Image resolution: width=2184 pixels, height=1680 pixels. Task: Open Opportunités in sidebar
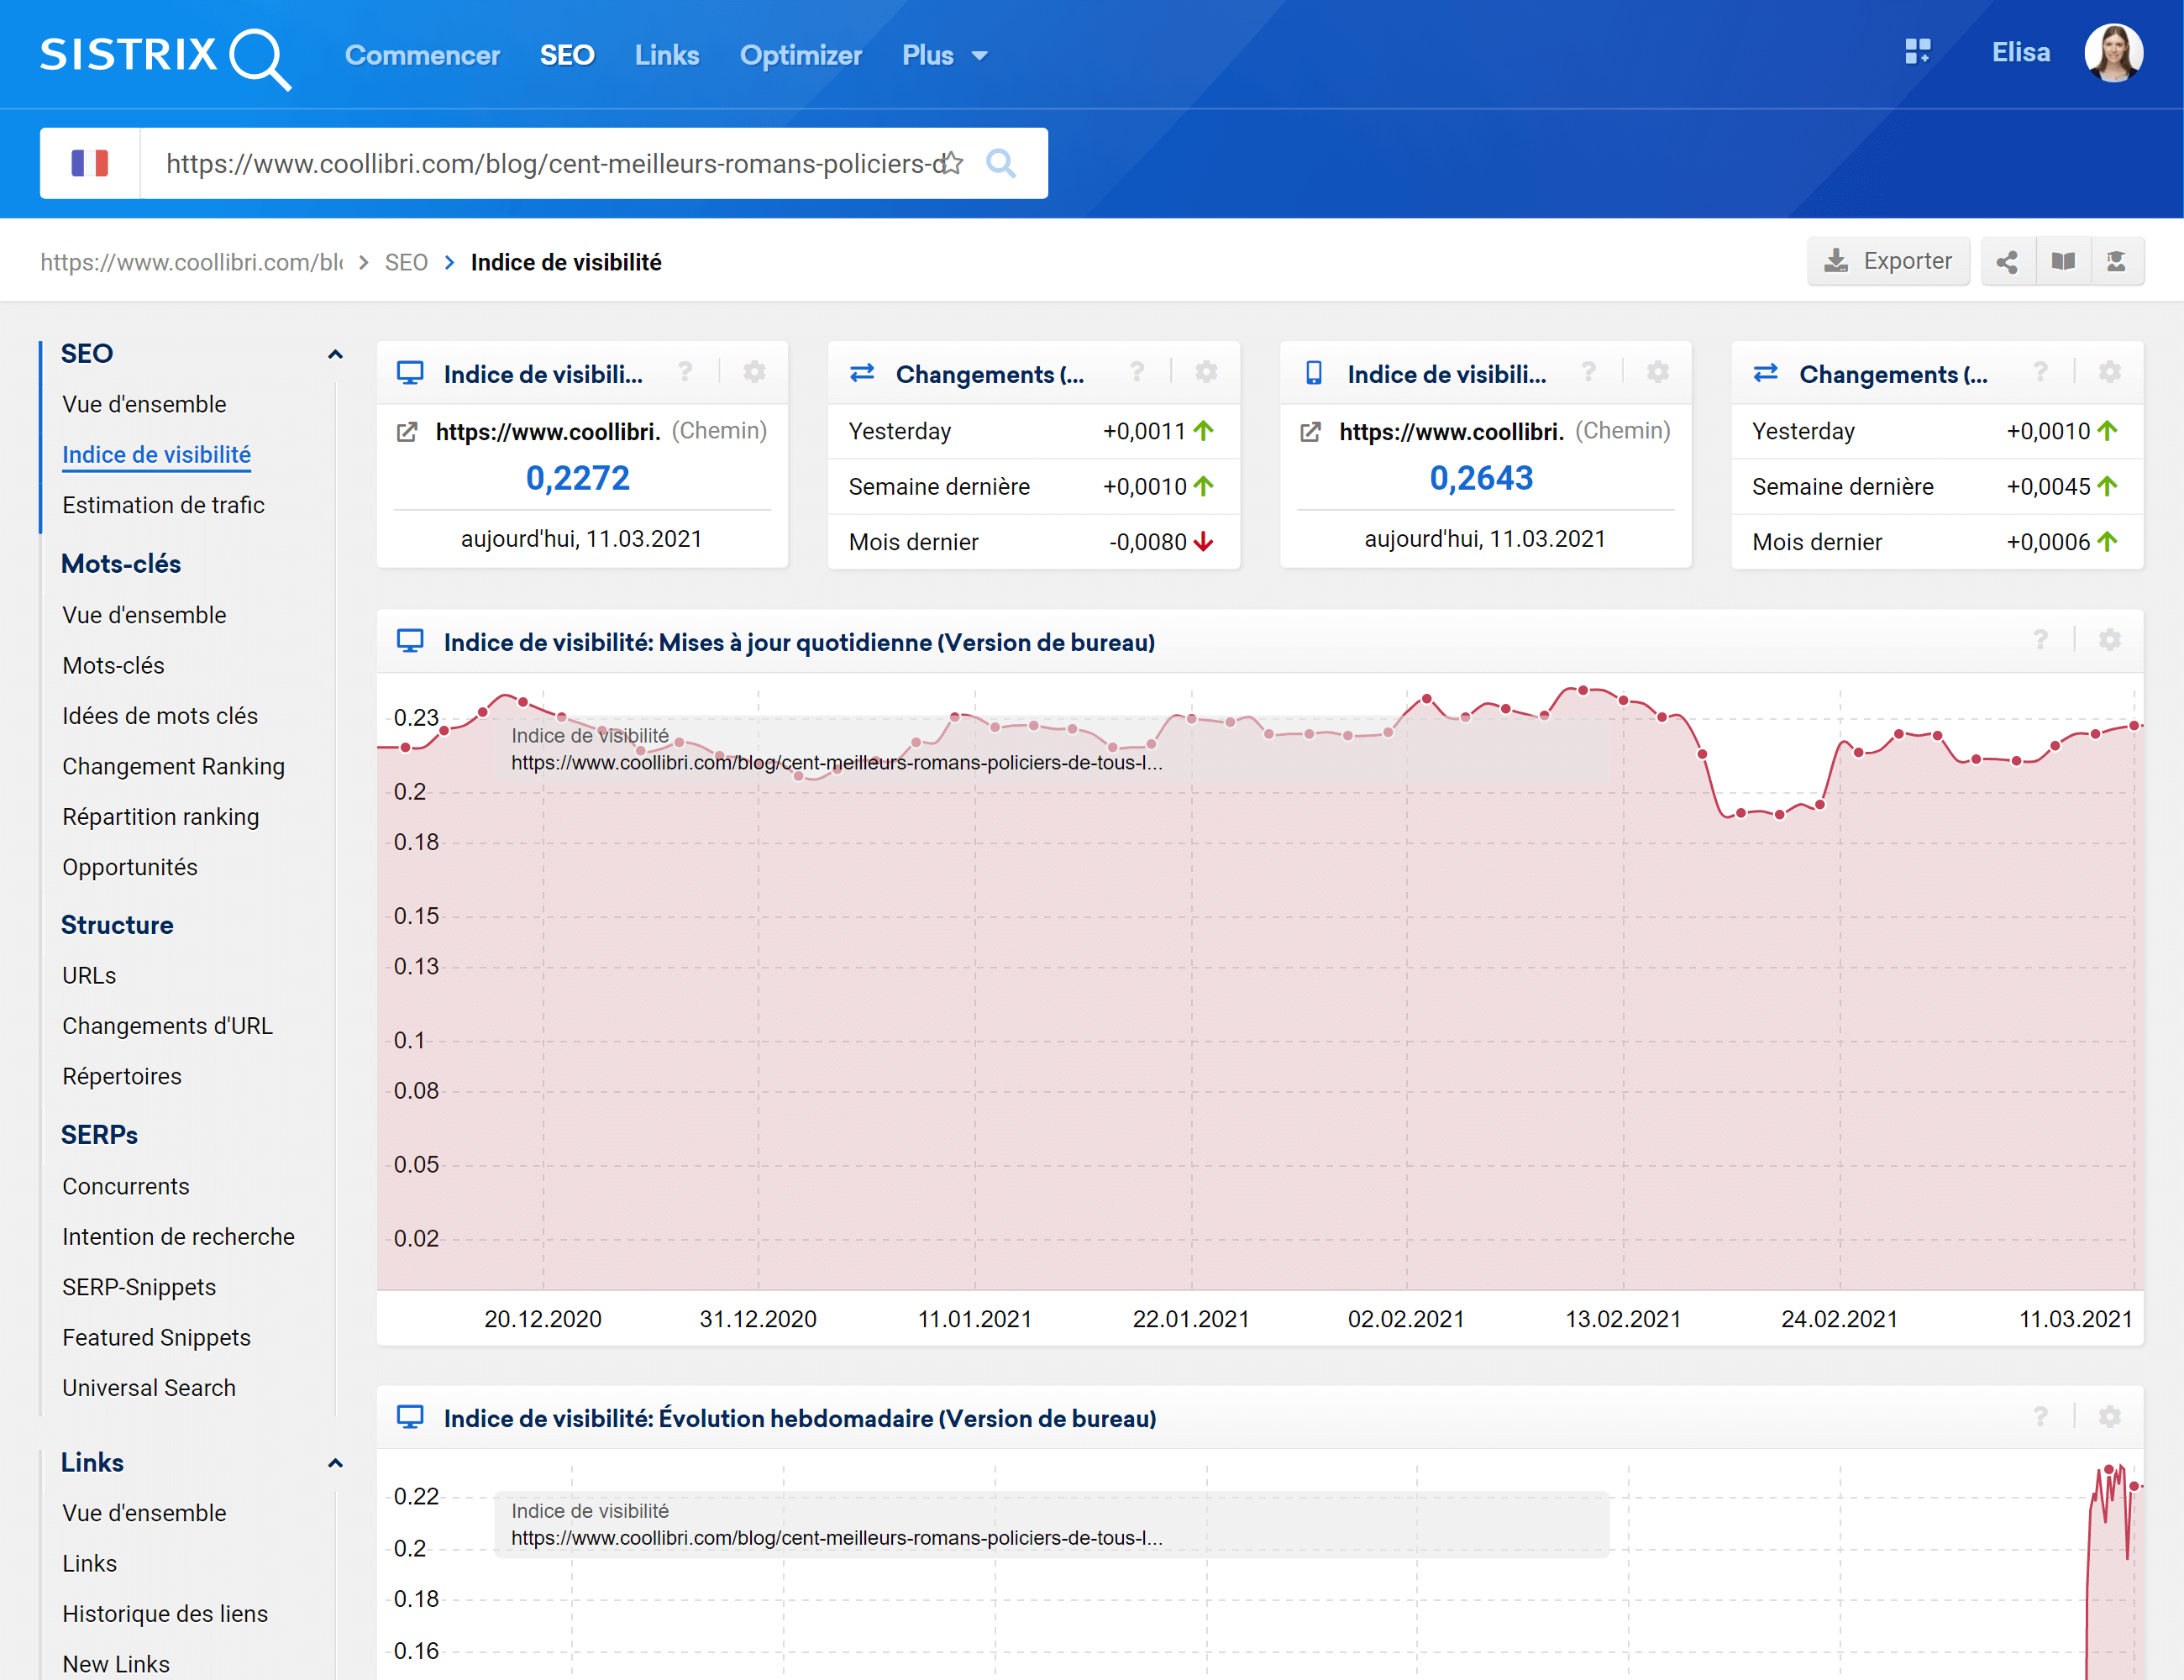(x=130, y=867)
